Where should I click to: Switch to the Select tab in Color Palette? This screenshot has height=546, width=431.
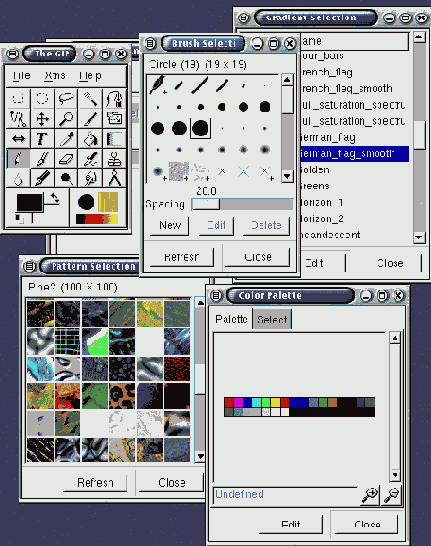click(x=272, y=319)
